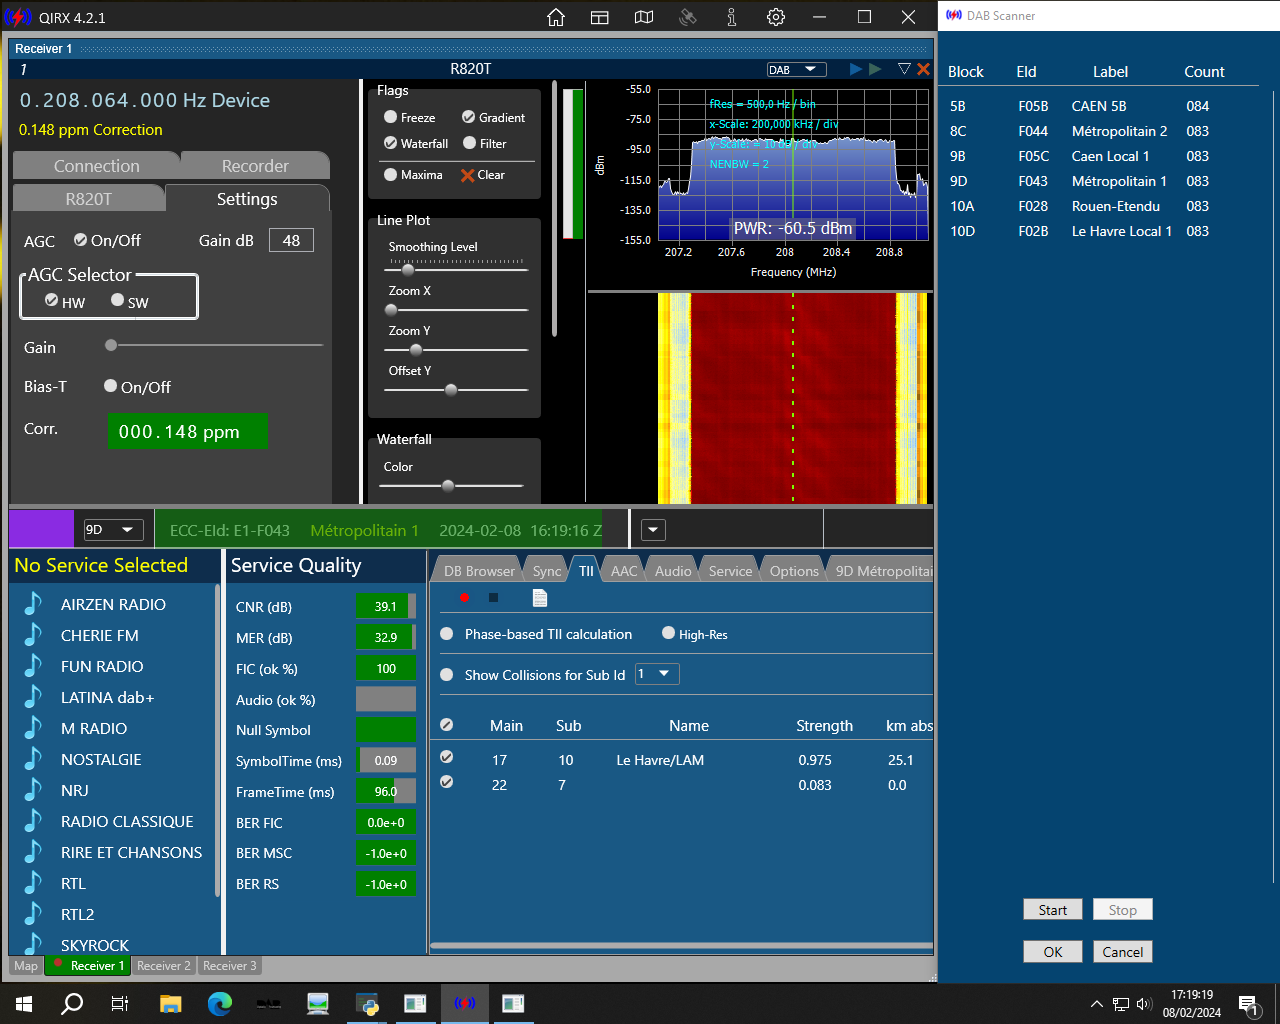Adjust the Offset Y slider
Image resolution: width=1280 pixels, height=1024 pixels.
click(451, 390)
